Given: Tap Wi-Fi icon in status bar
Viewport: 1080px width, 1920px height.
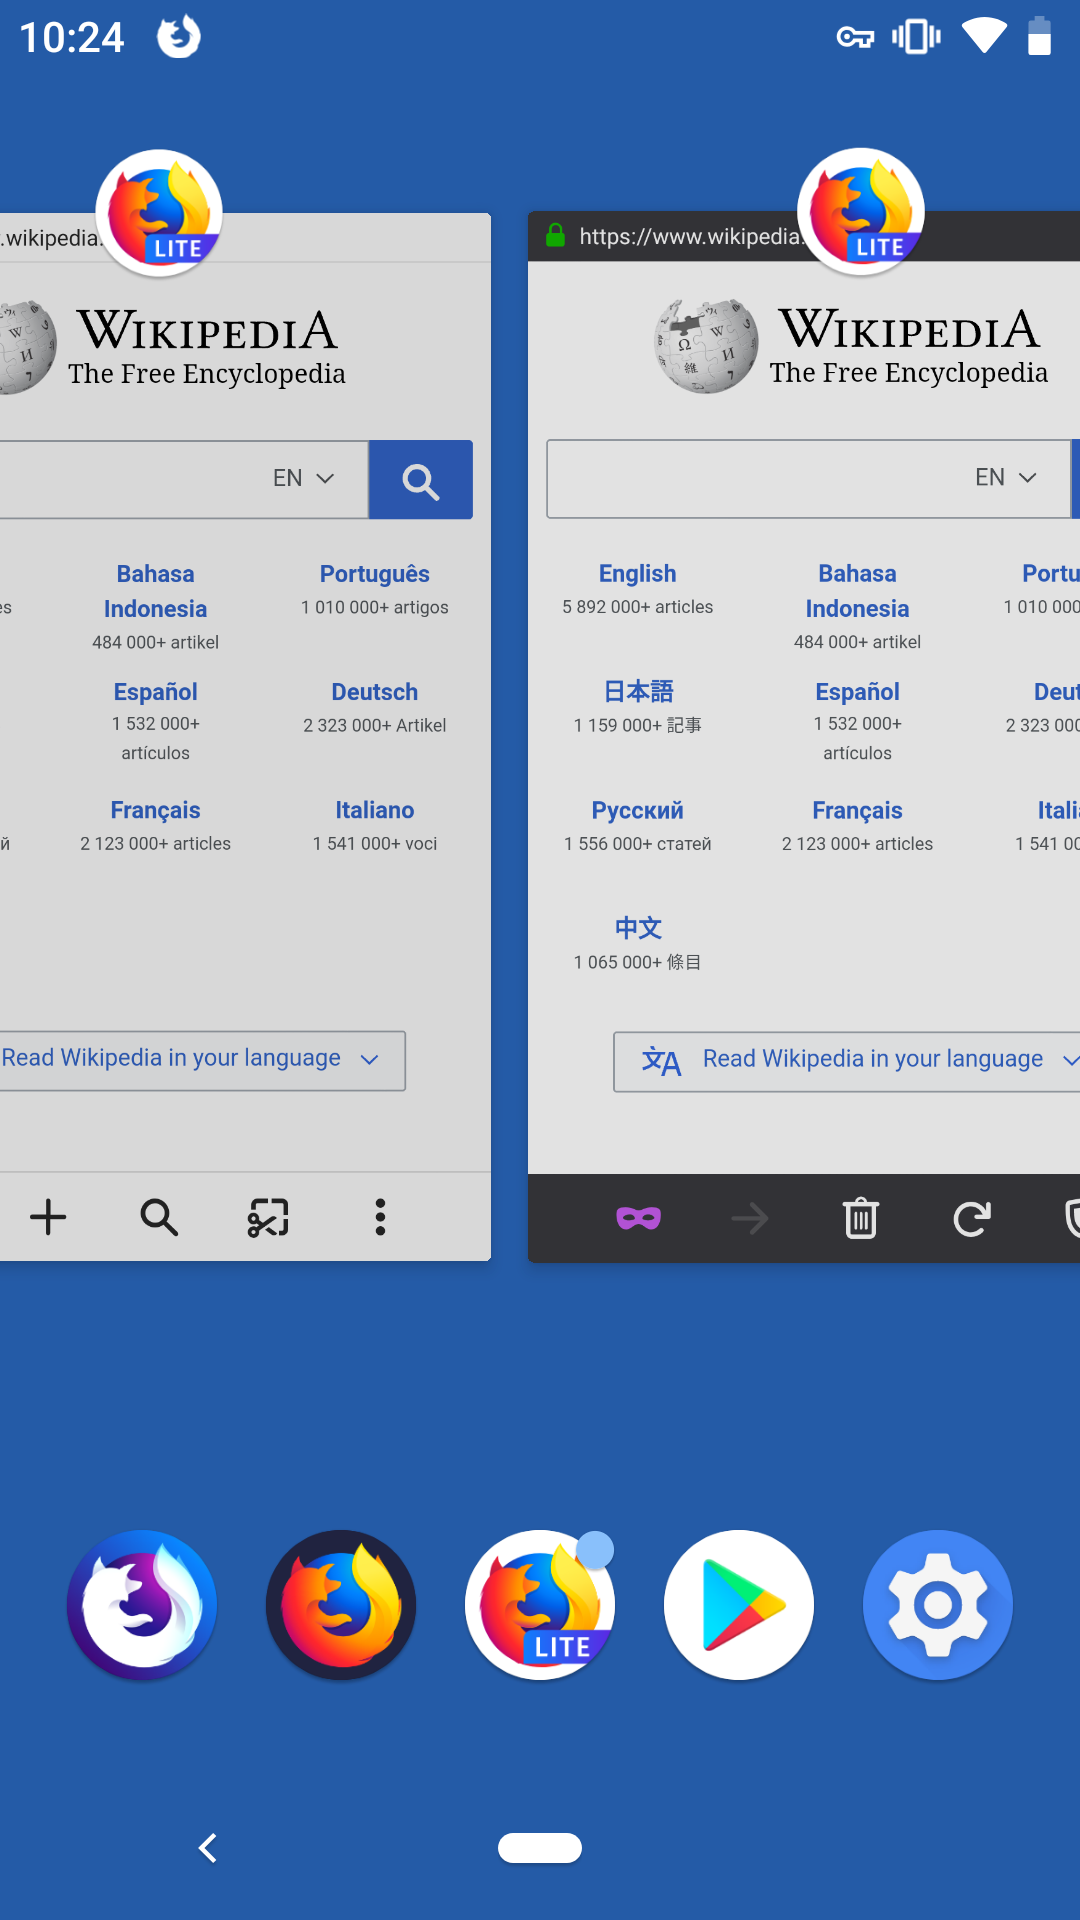Looking at the screenshot, I should point(985,36).
